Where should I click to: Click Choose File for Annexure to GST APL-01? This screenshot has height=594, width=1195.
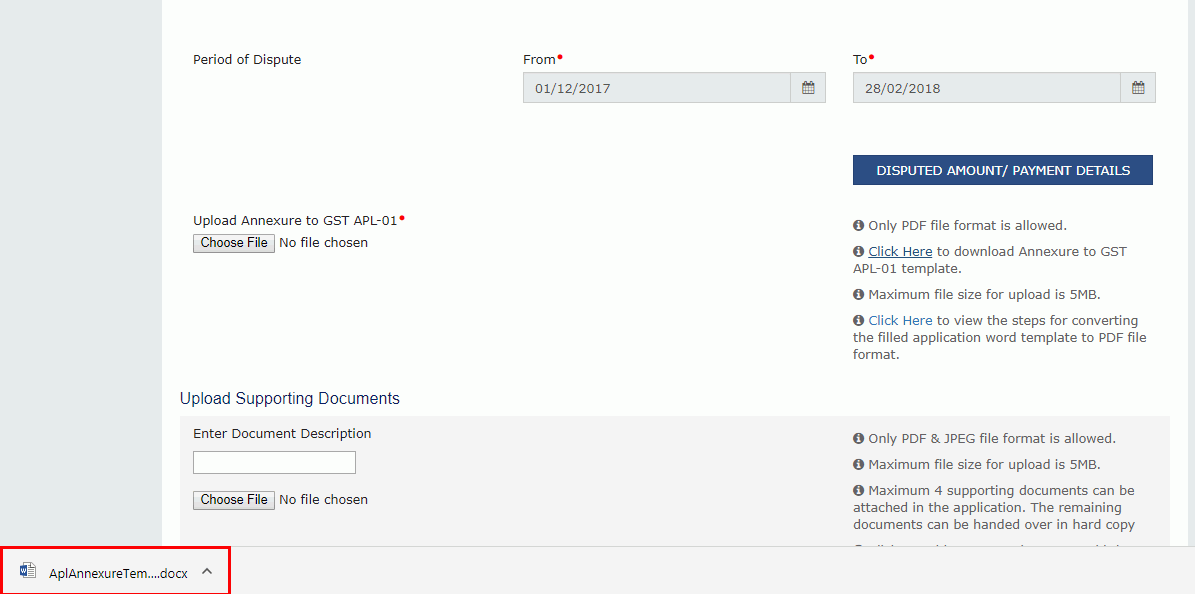[233, 242]
